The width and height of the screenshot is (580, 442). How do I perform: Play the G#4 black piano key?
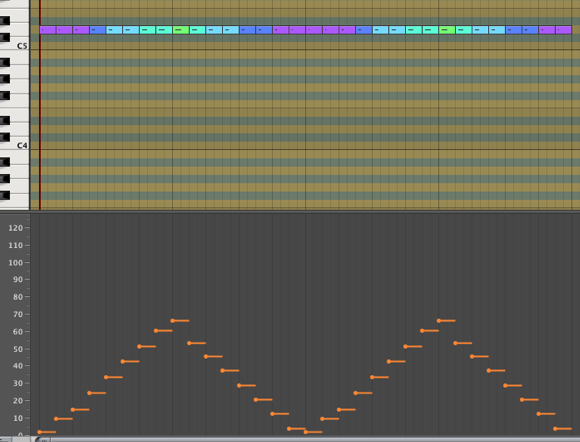[x=5, y=79]
